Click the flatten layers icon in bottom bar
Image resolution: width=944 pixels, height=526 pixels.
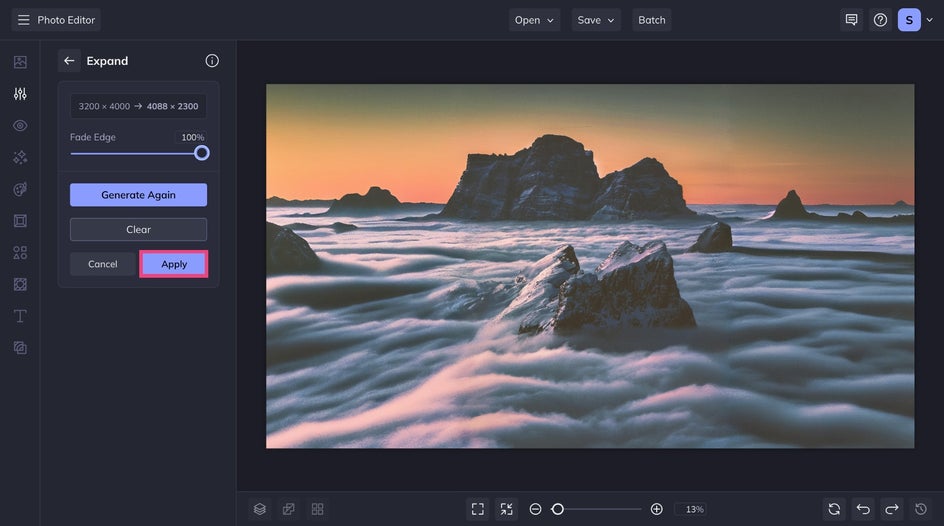[x=288, y=509]
